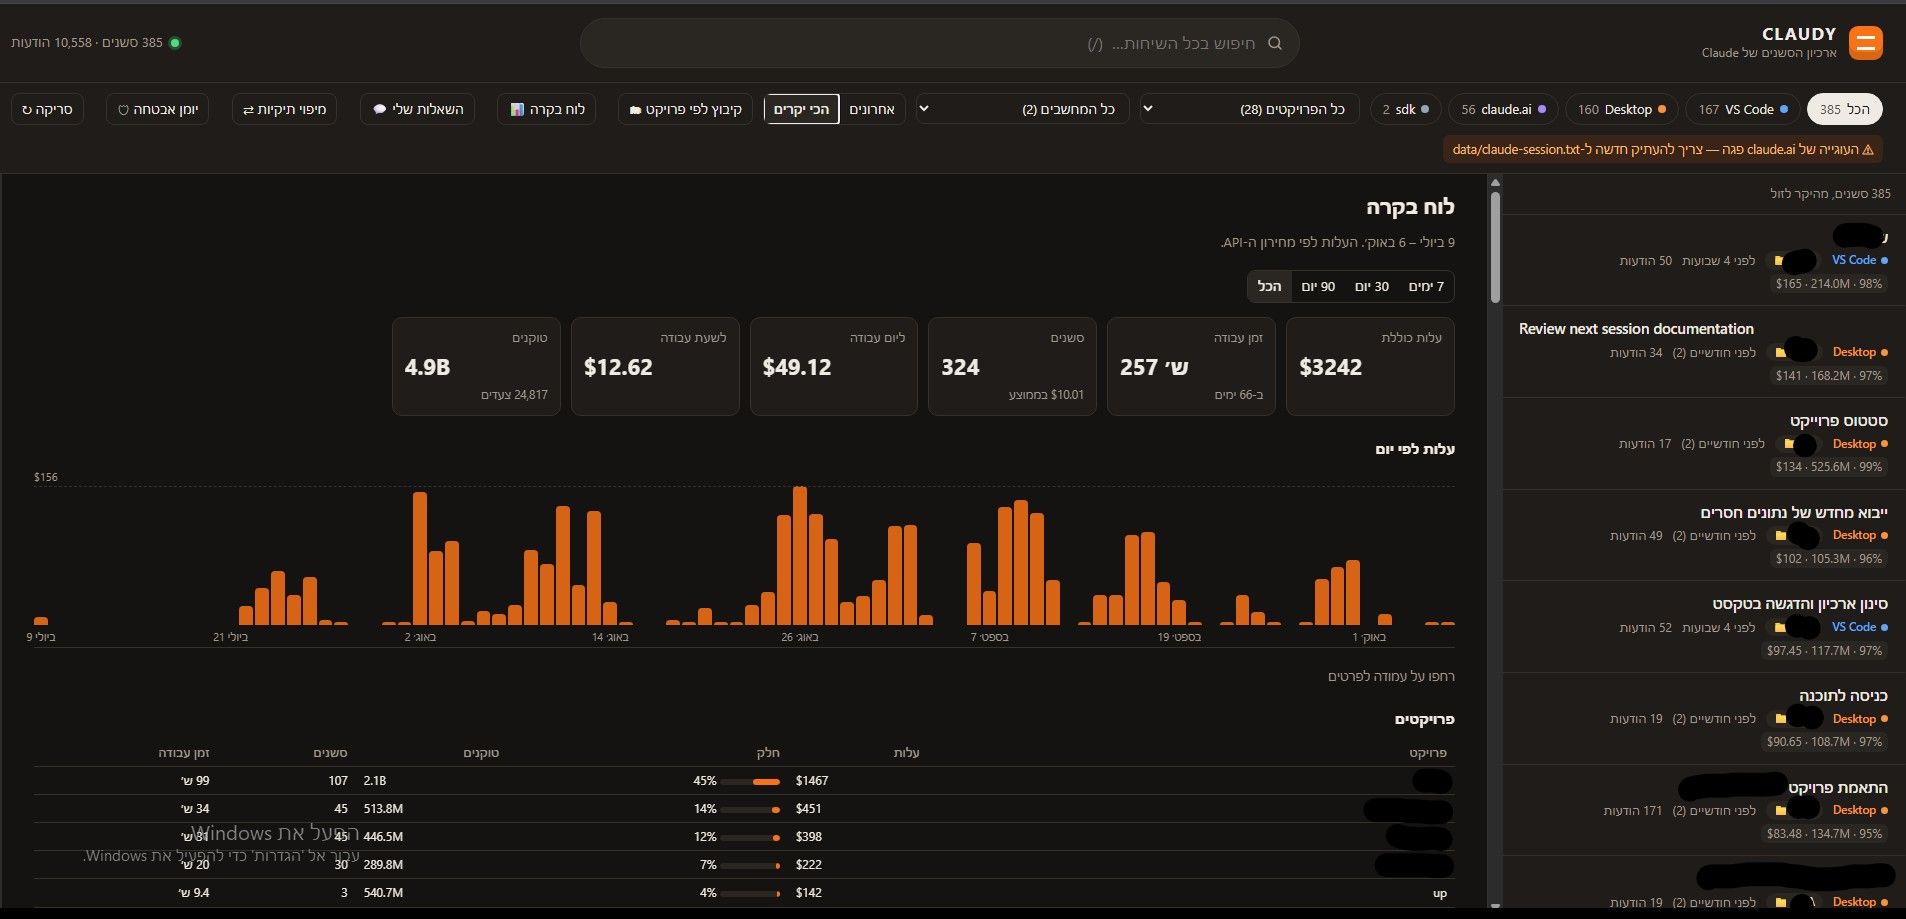Toggle sorting to 'הכי יקרים'
1906x919 pixels.
(801, 109)
